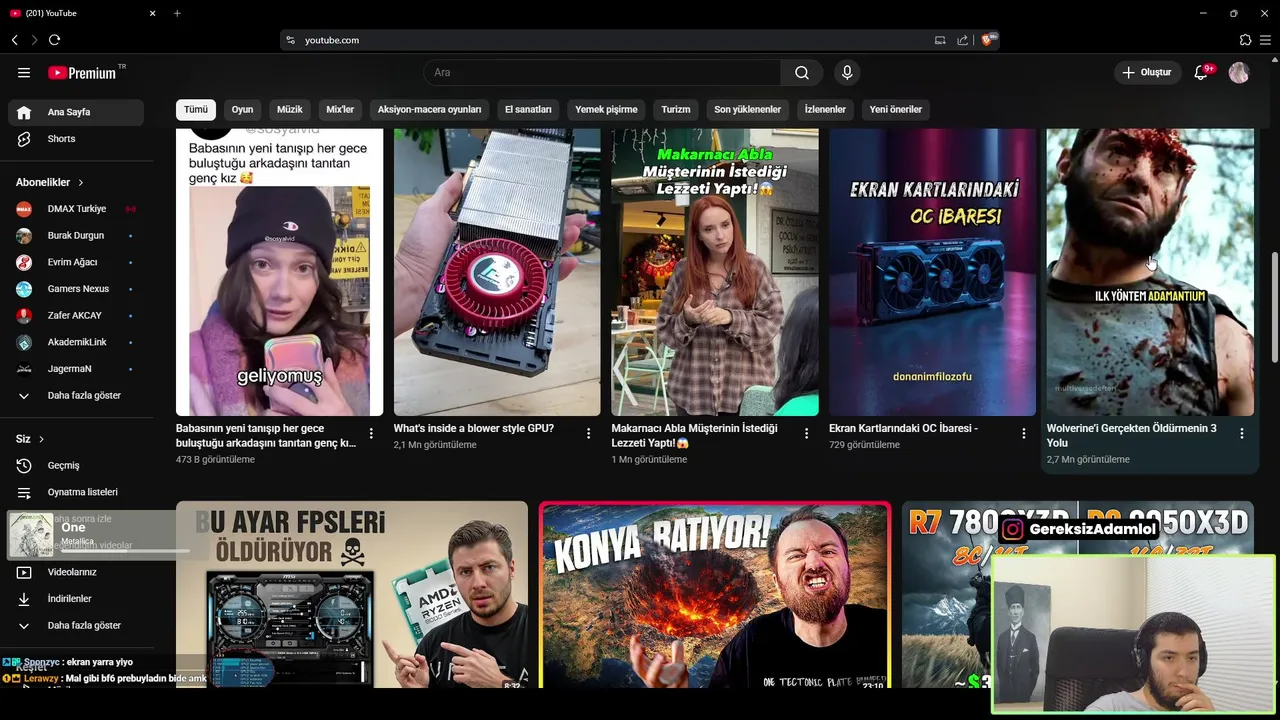Image resolution: width=1280 pixels, height=720 pixels.
Task: Open Ekran Kartlarındaki OC İbaresi thumbnail
Action: pyautogui.click(x=932, y=272)
